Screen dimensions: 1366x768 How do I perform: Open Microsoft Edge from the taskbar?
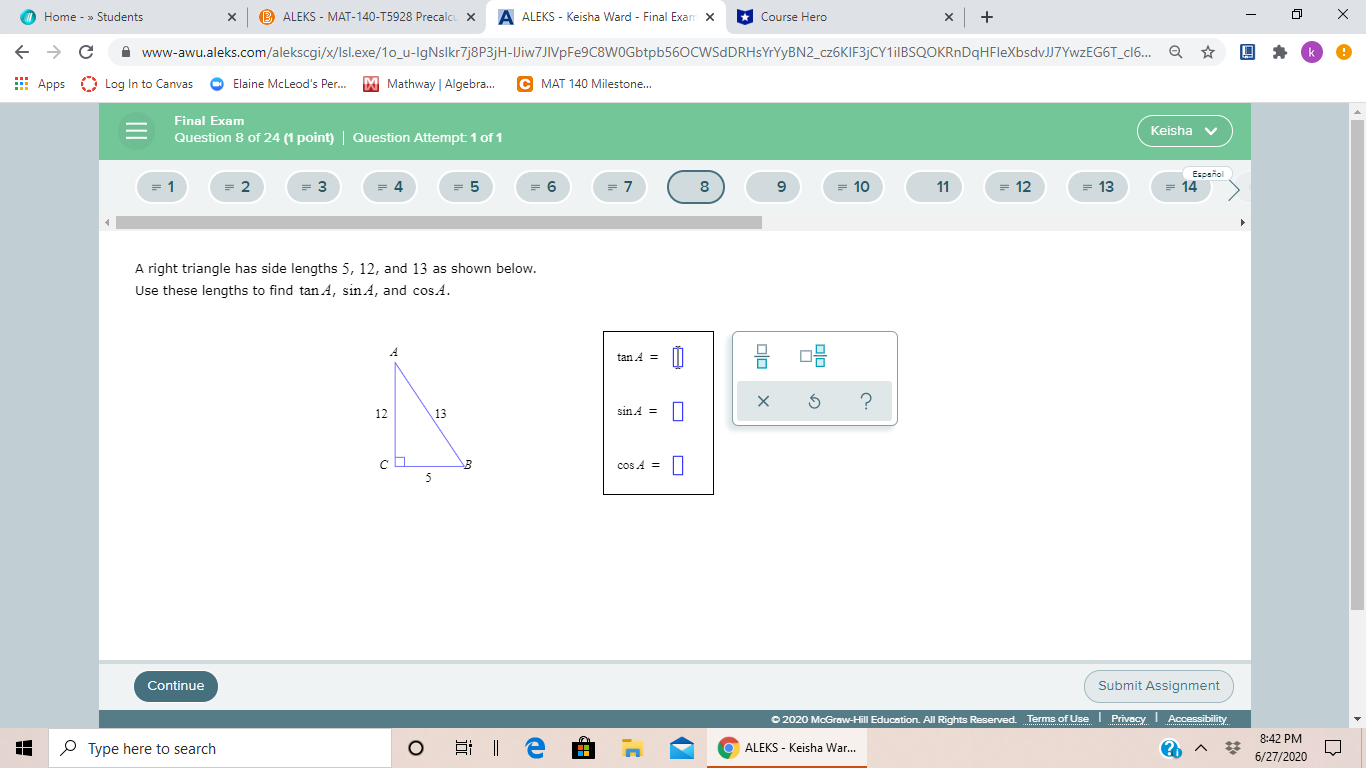pos(534,748)
